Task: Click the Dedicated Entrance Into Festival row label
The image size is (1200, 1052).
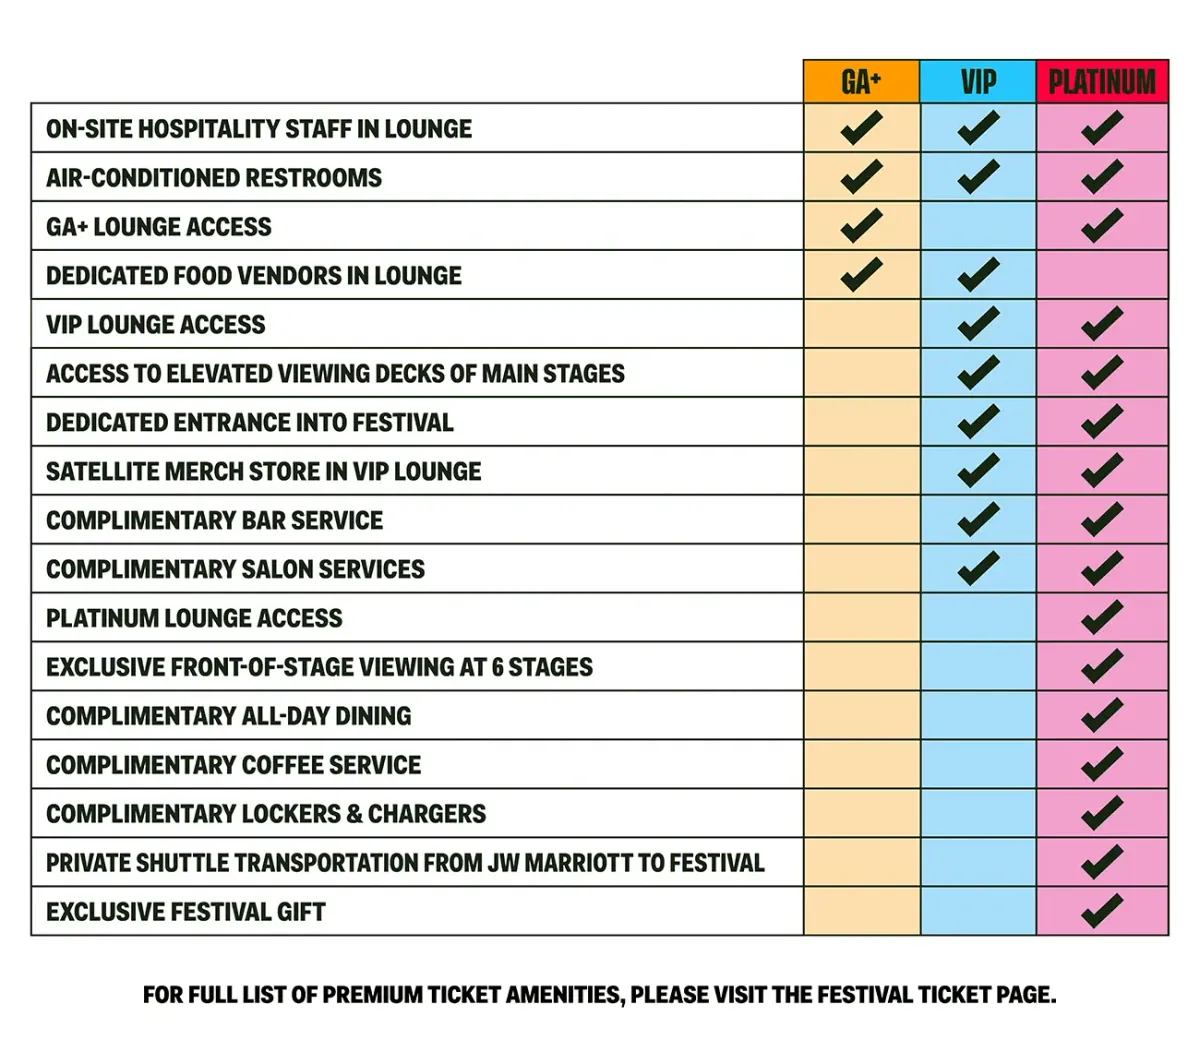Action: click(x=250, y=423)
